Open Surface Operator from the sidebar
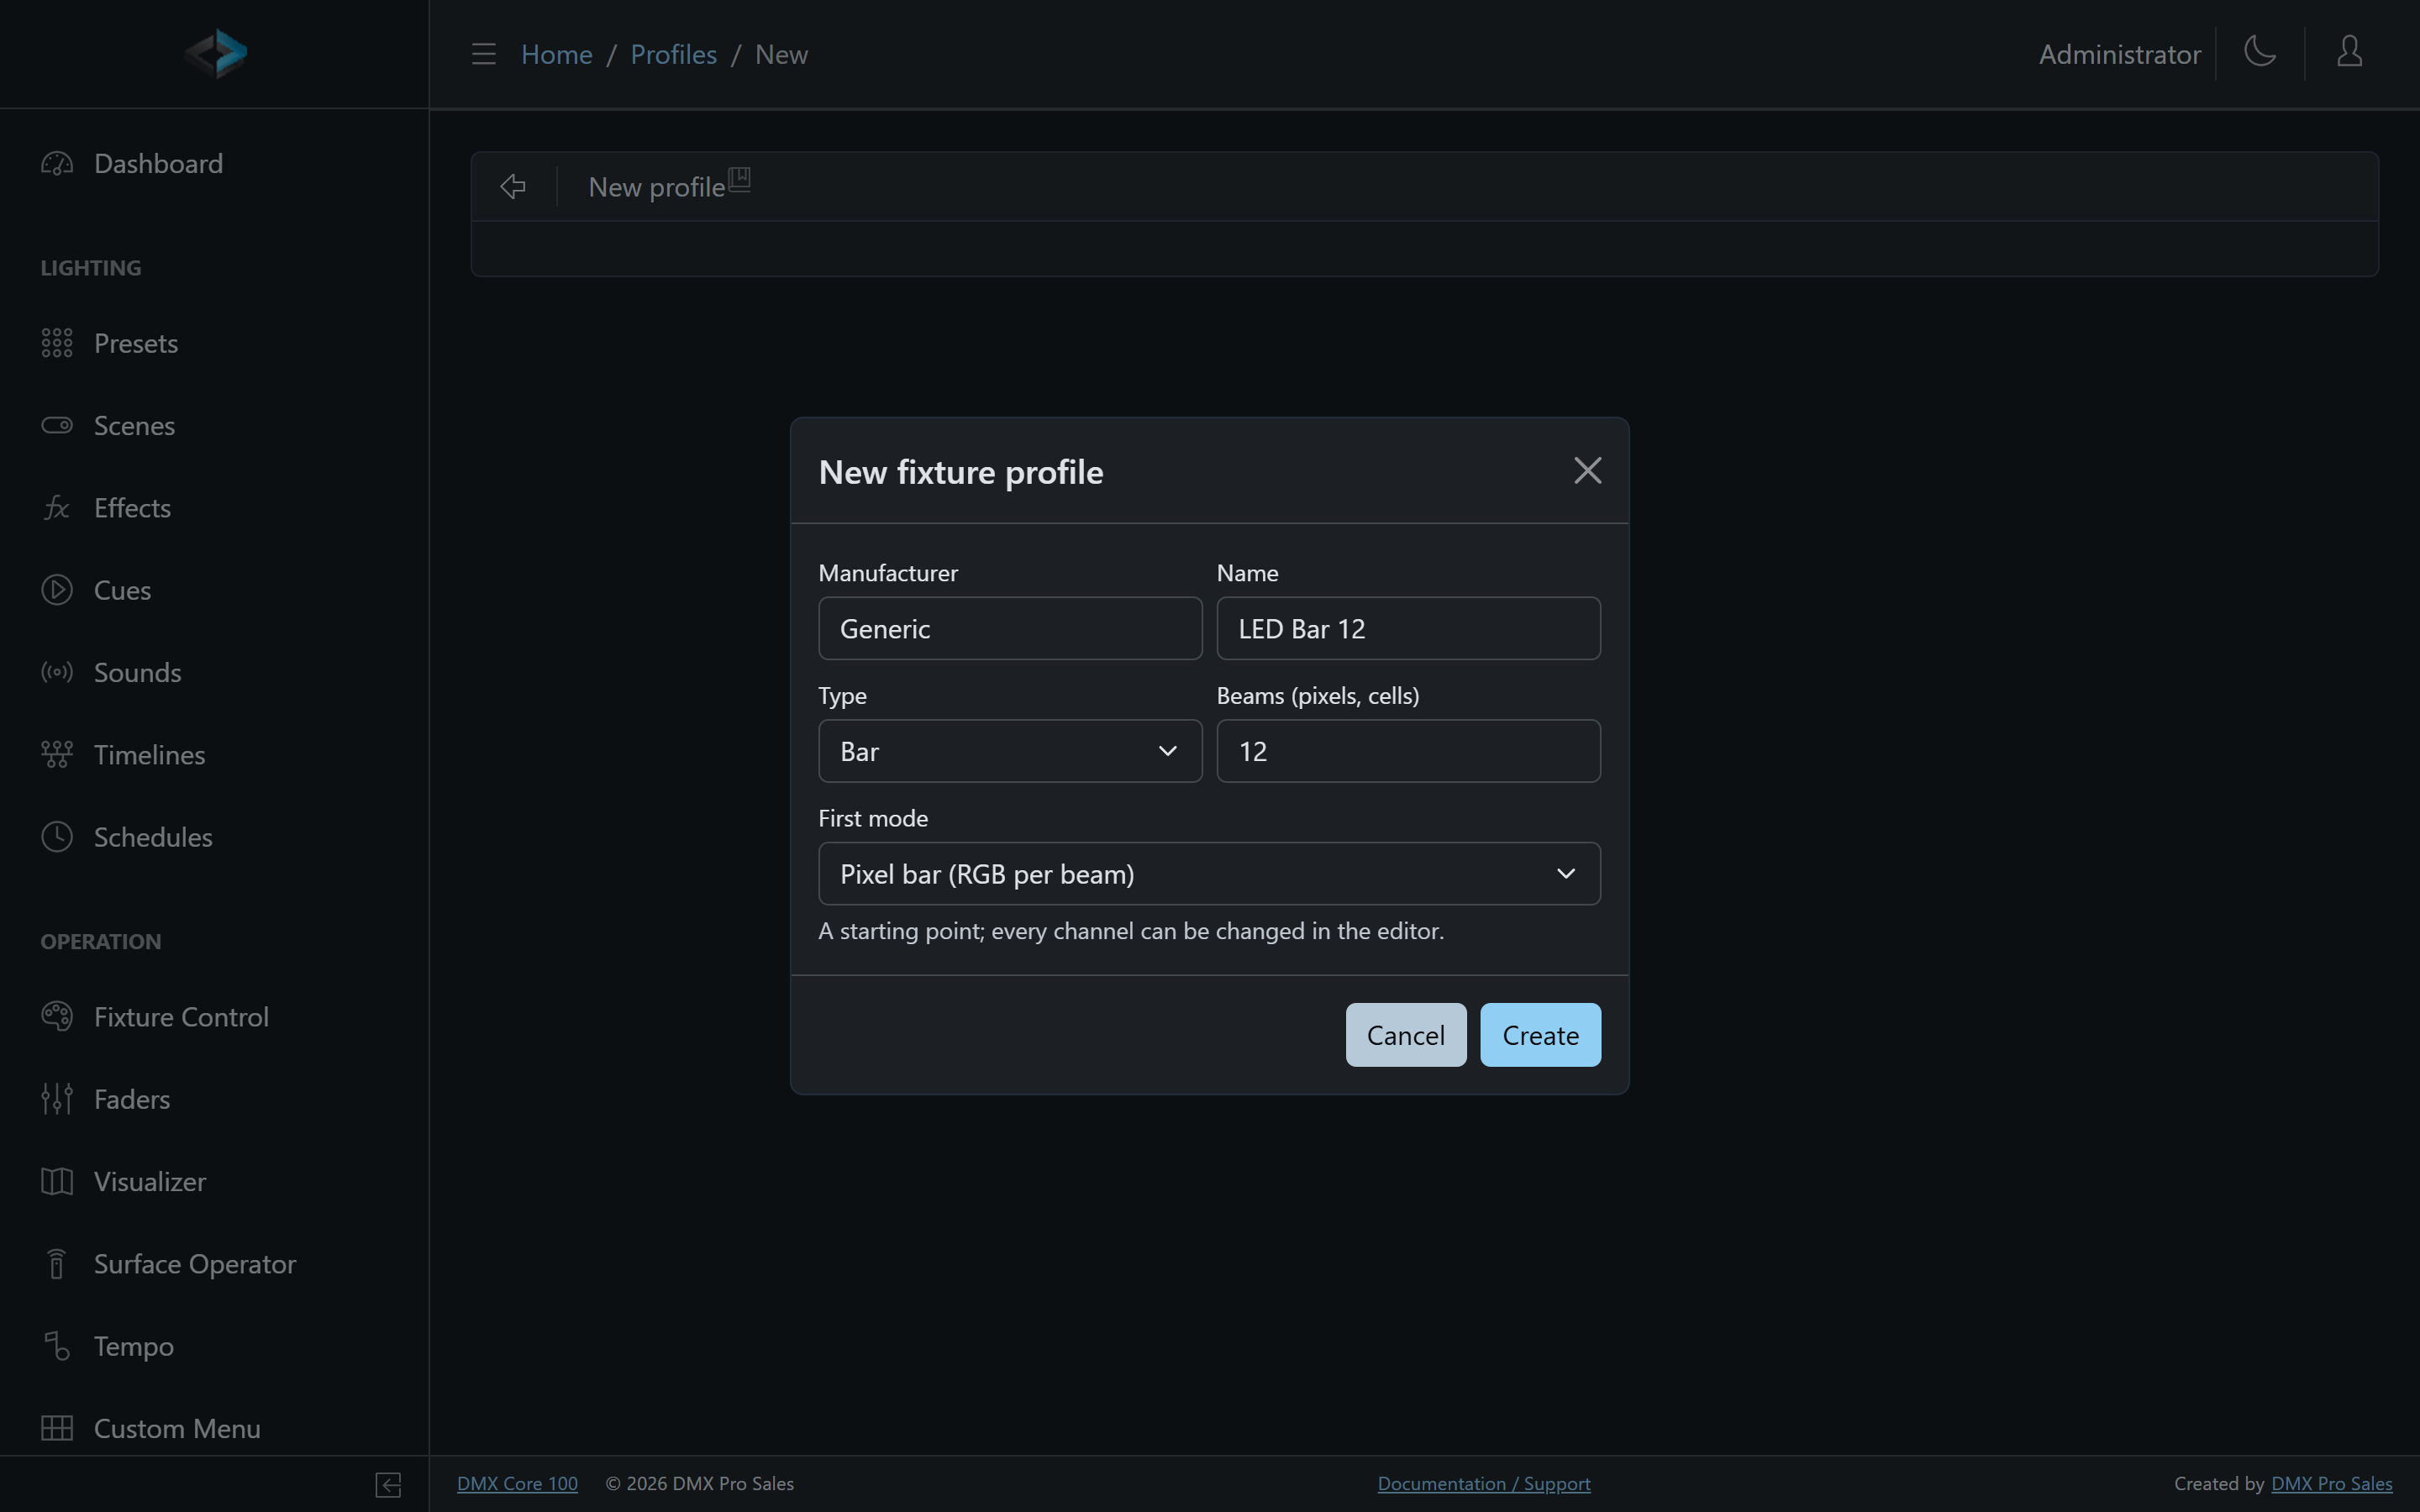The height and width of the screenshot is (1512, 2420). [195, 1264]
